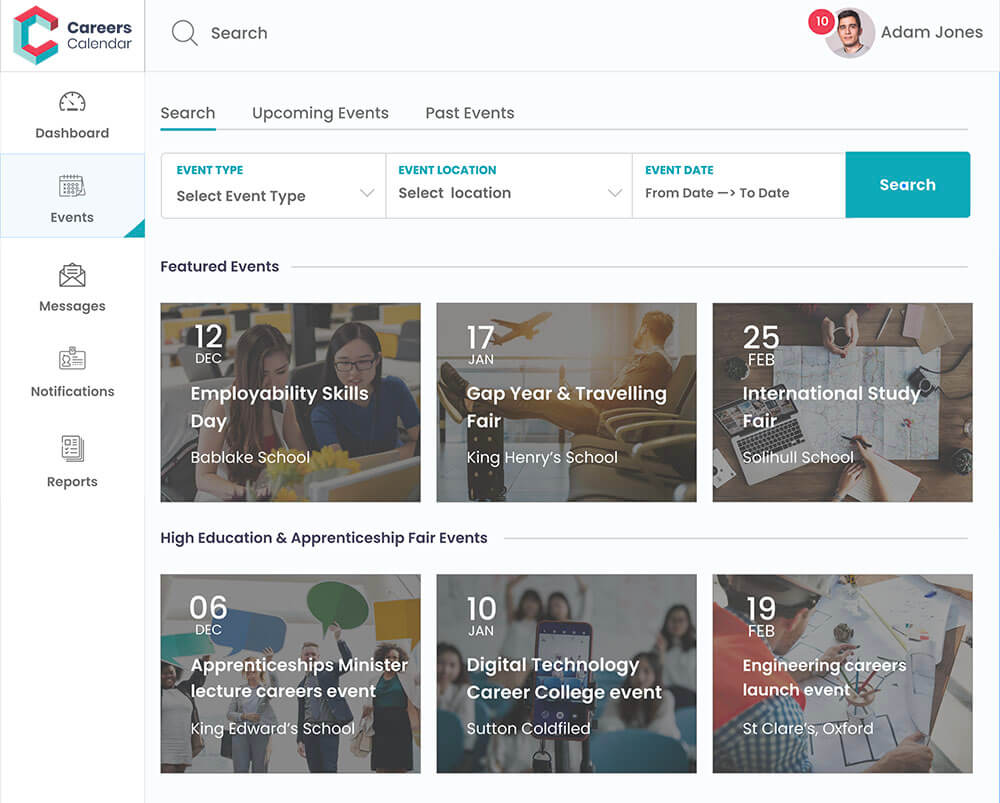The image size is (1000, 803).
Task: Open the Messages envelope icon
Action: [x=72, y=275]
